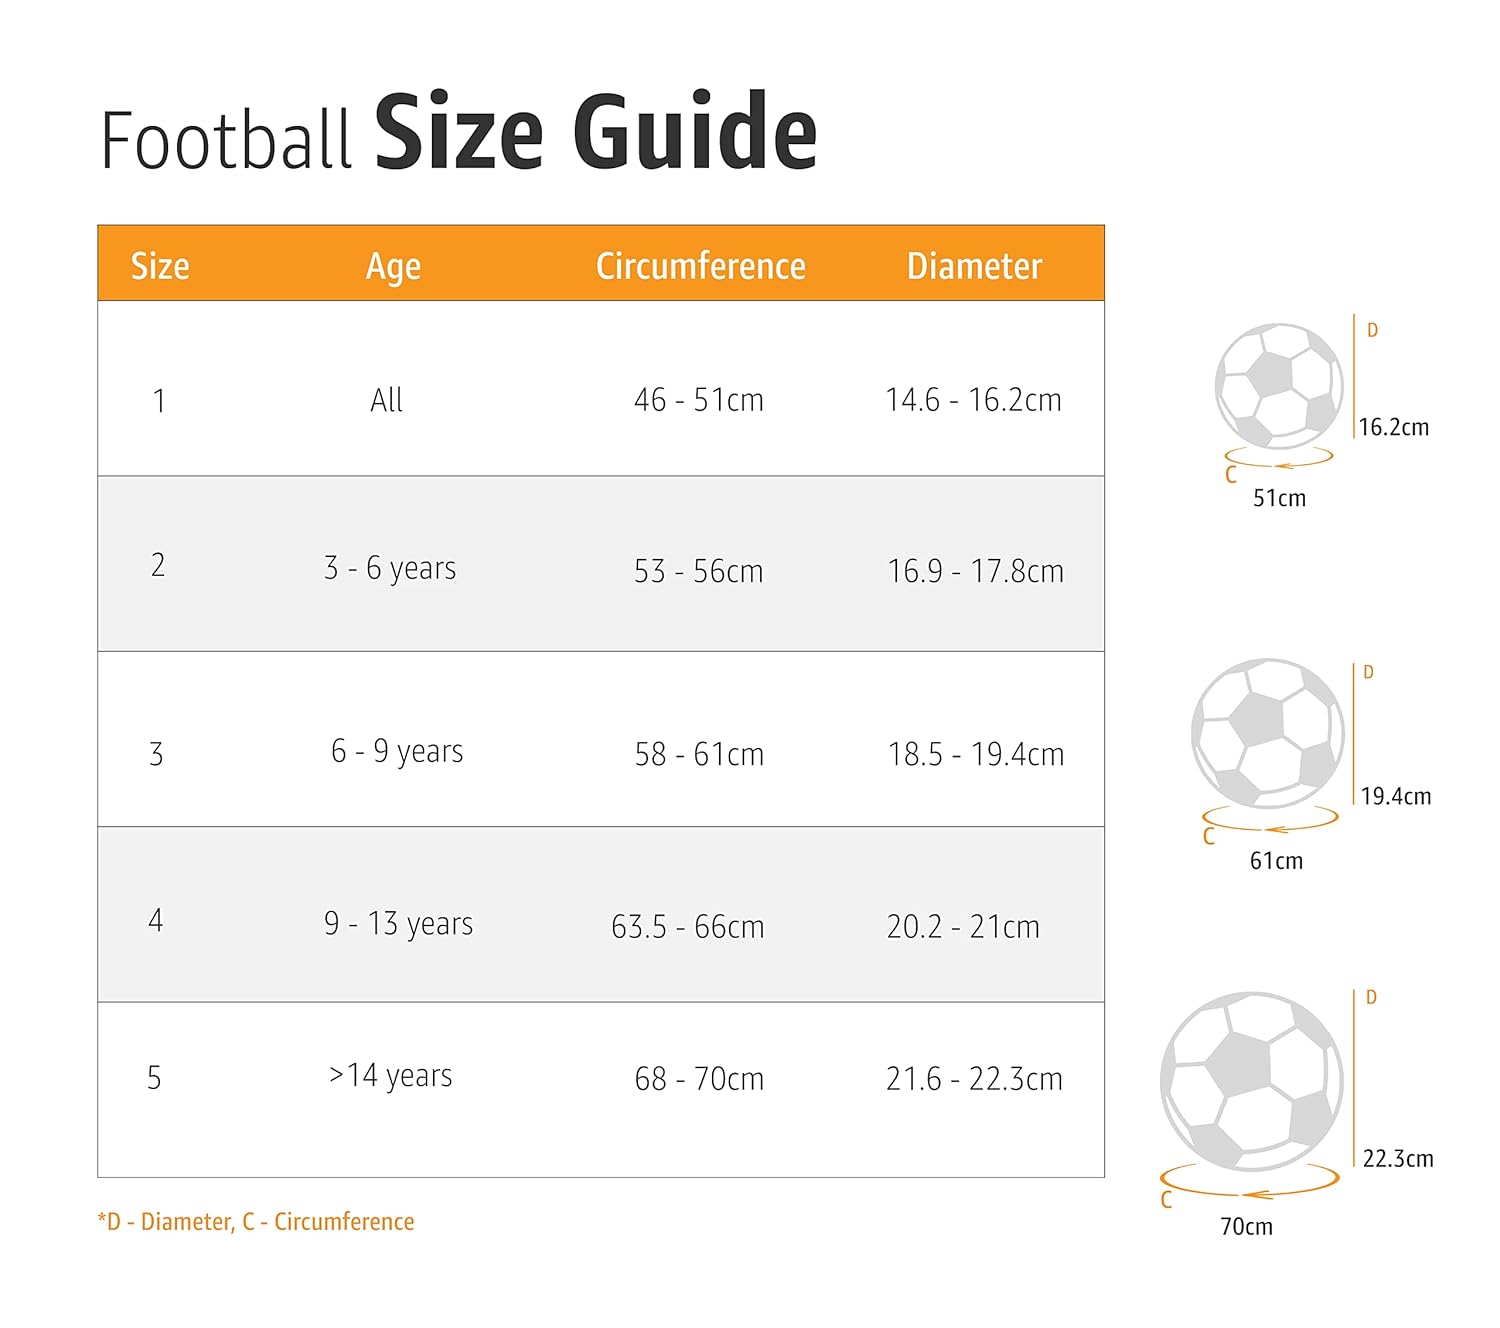The height and width of the screenshot is (1328, 1500).
Task: Click the size 3 football icon
Action: (x=1267, y=733)
